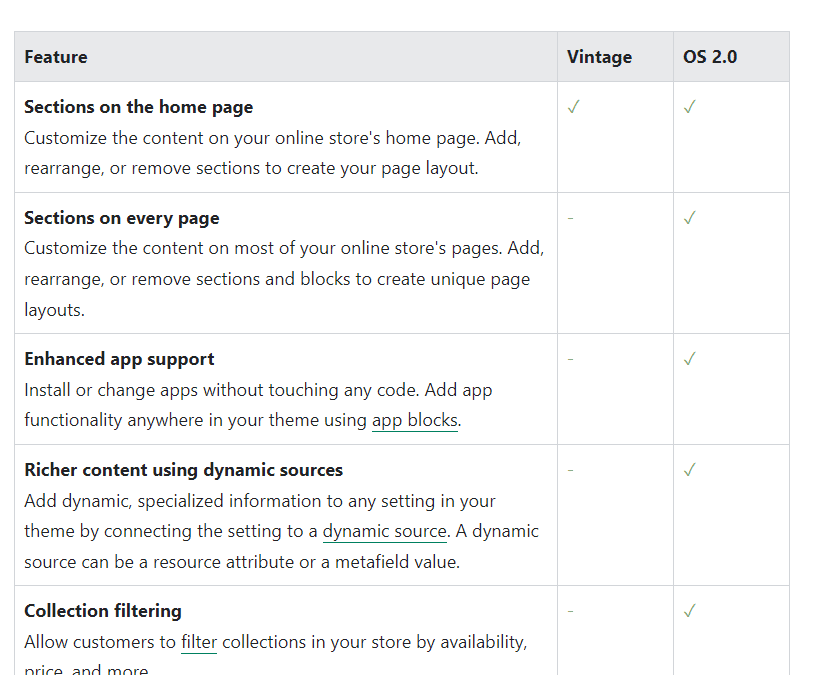Viewport: 819px width, 675px height.
Task: Click the checkmark under Vintage for Sections on home page
Action: point(574,105)
